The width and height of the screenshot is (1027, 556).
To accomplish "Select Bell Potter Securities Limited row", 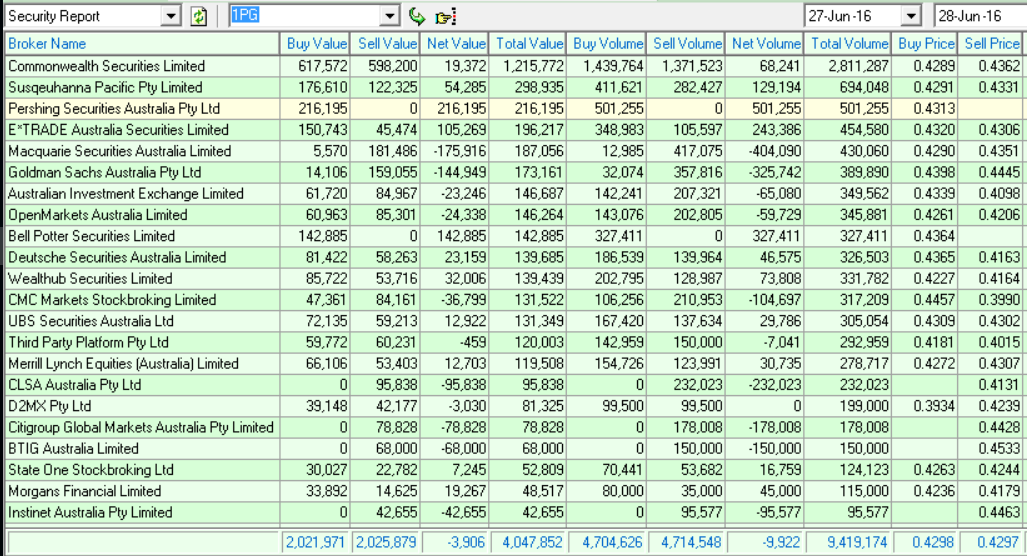I will tap(514, 236).
